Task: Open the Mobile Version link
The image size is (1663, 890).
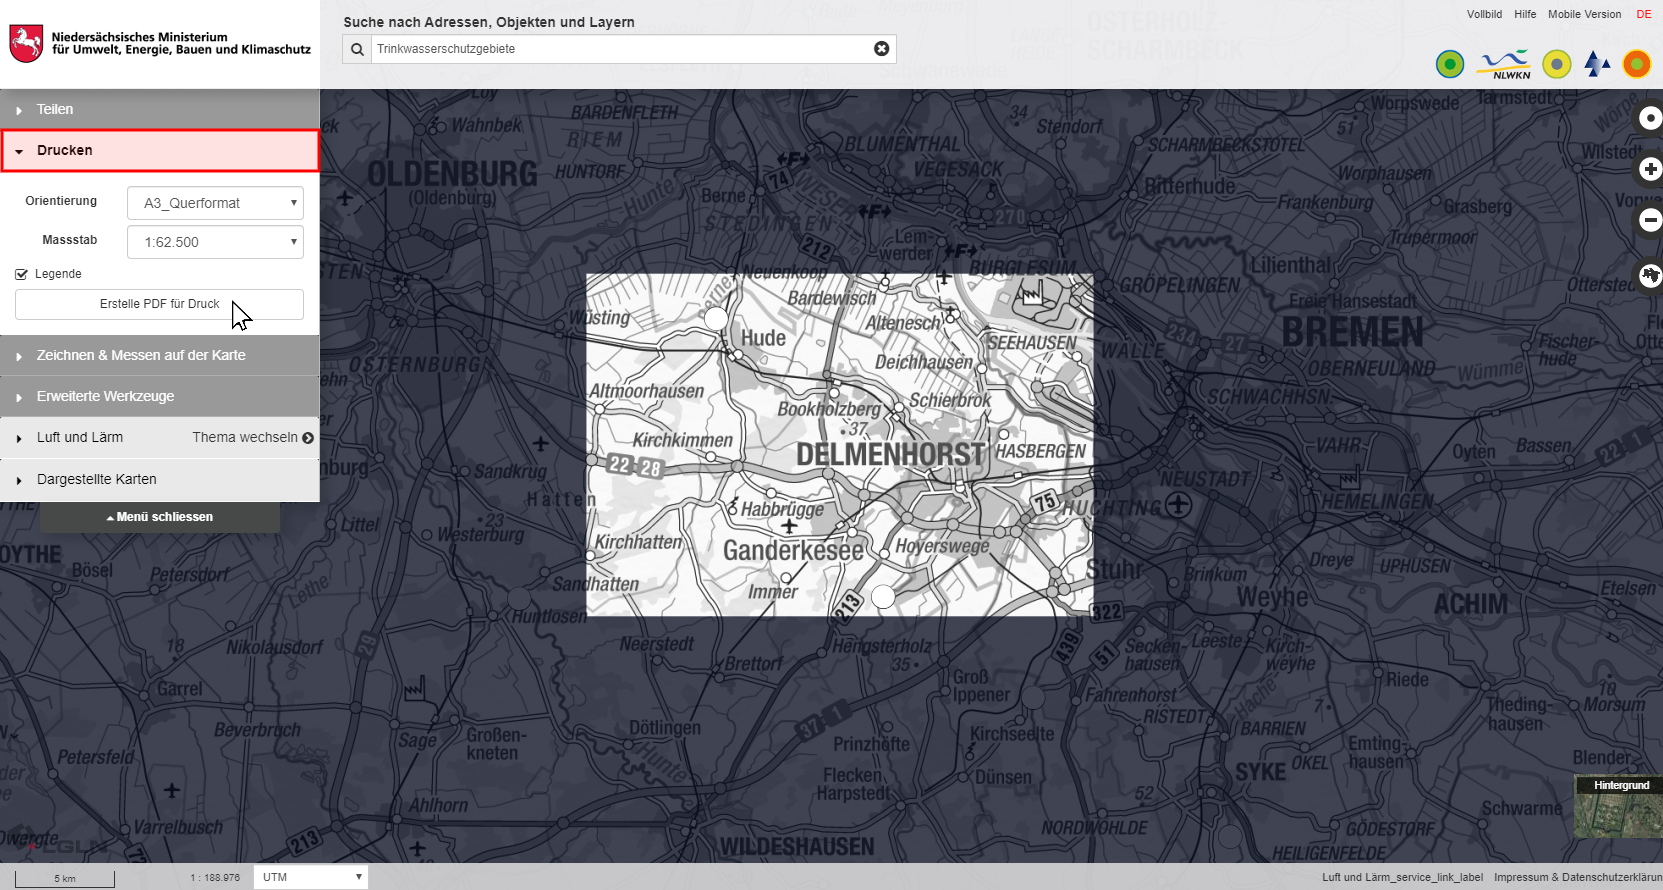Action: click(x=1584, y=14)
